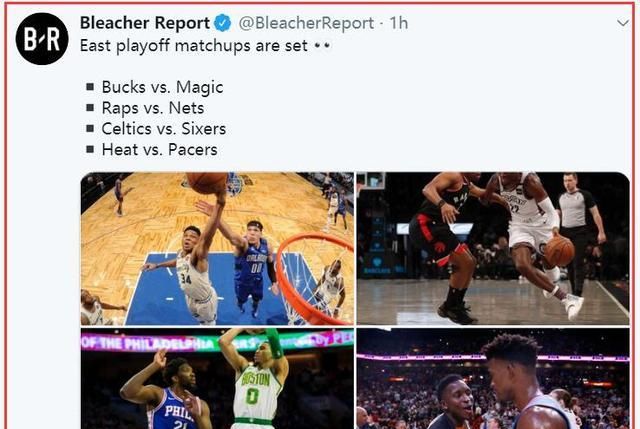Select the "East playoff matchups are set" text
640x429 pixels.
[194, 46]
